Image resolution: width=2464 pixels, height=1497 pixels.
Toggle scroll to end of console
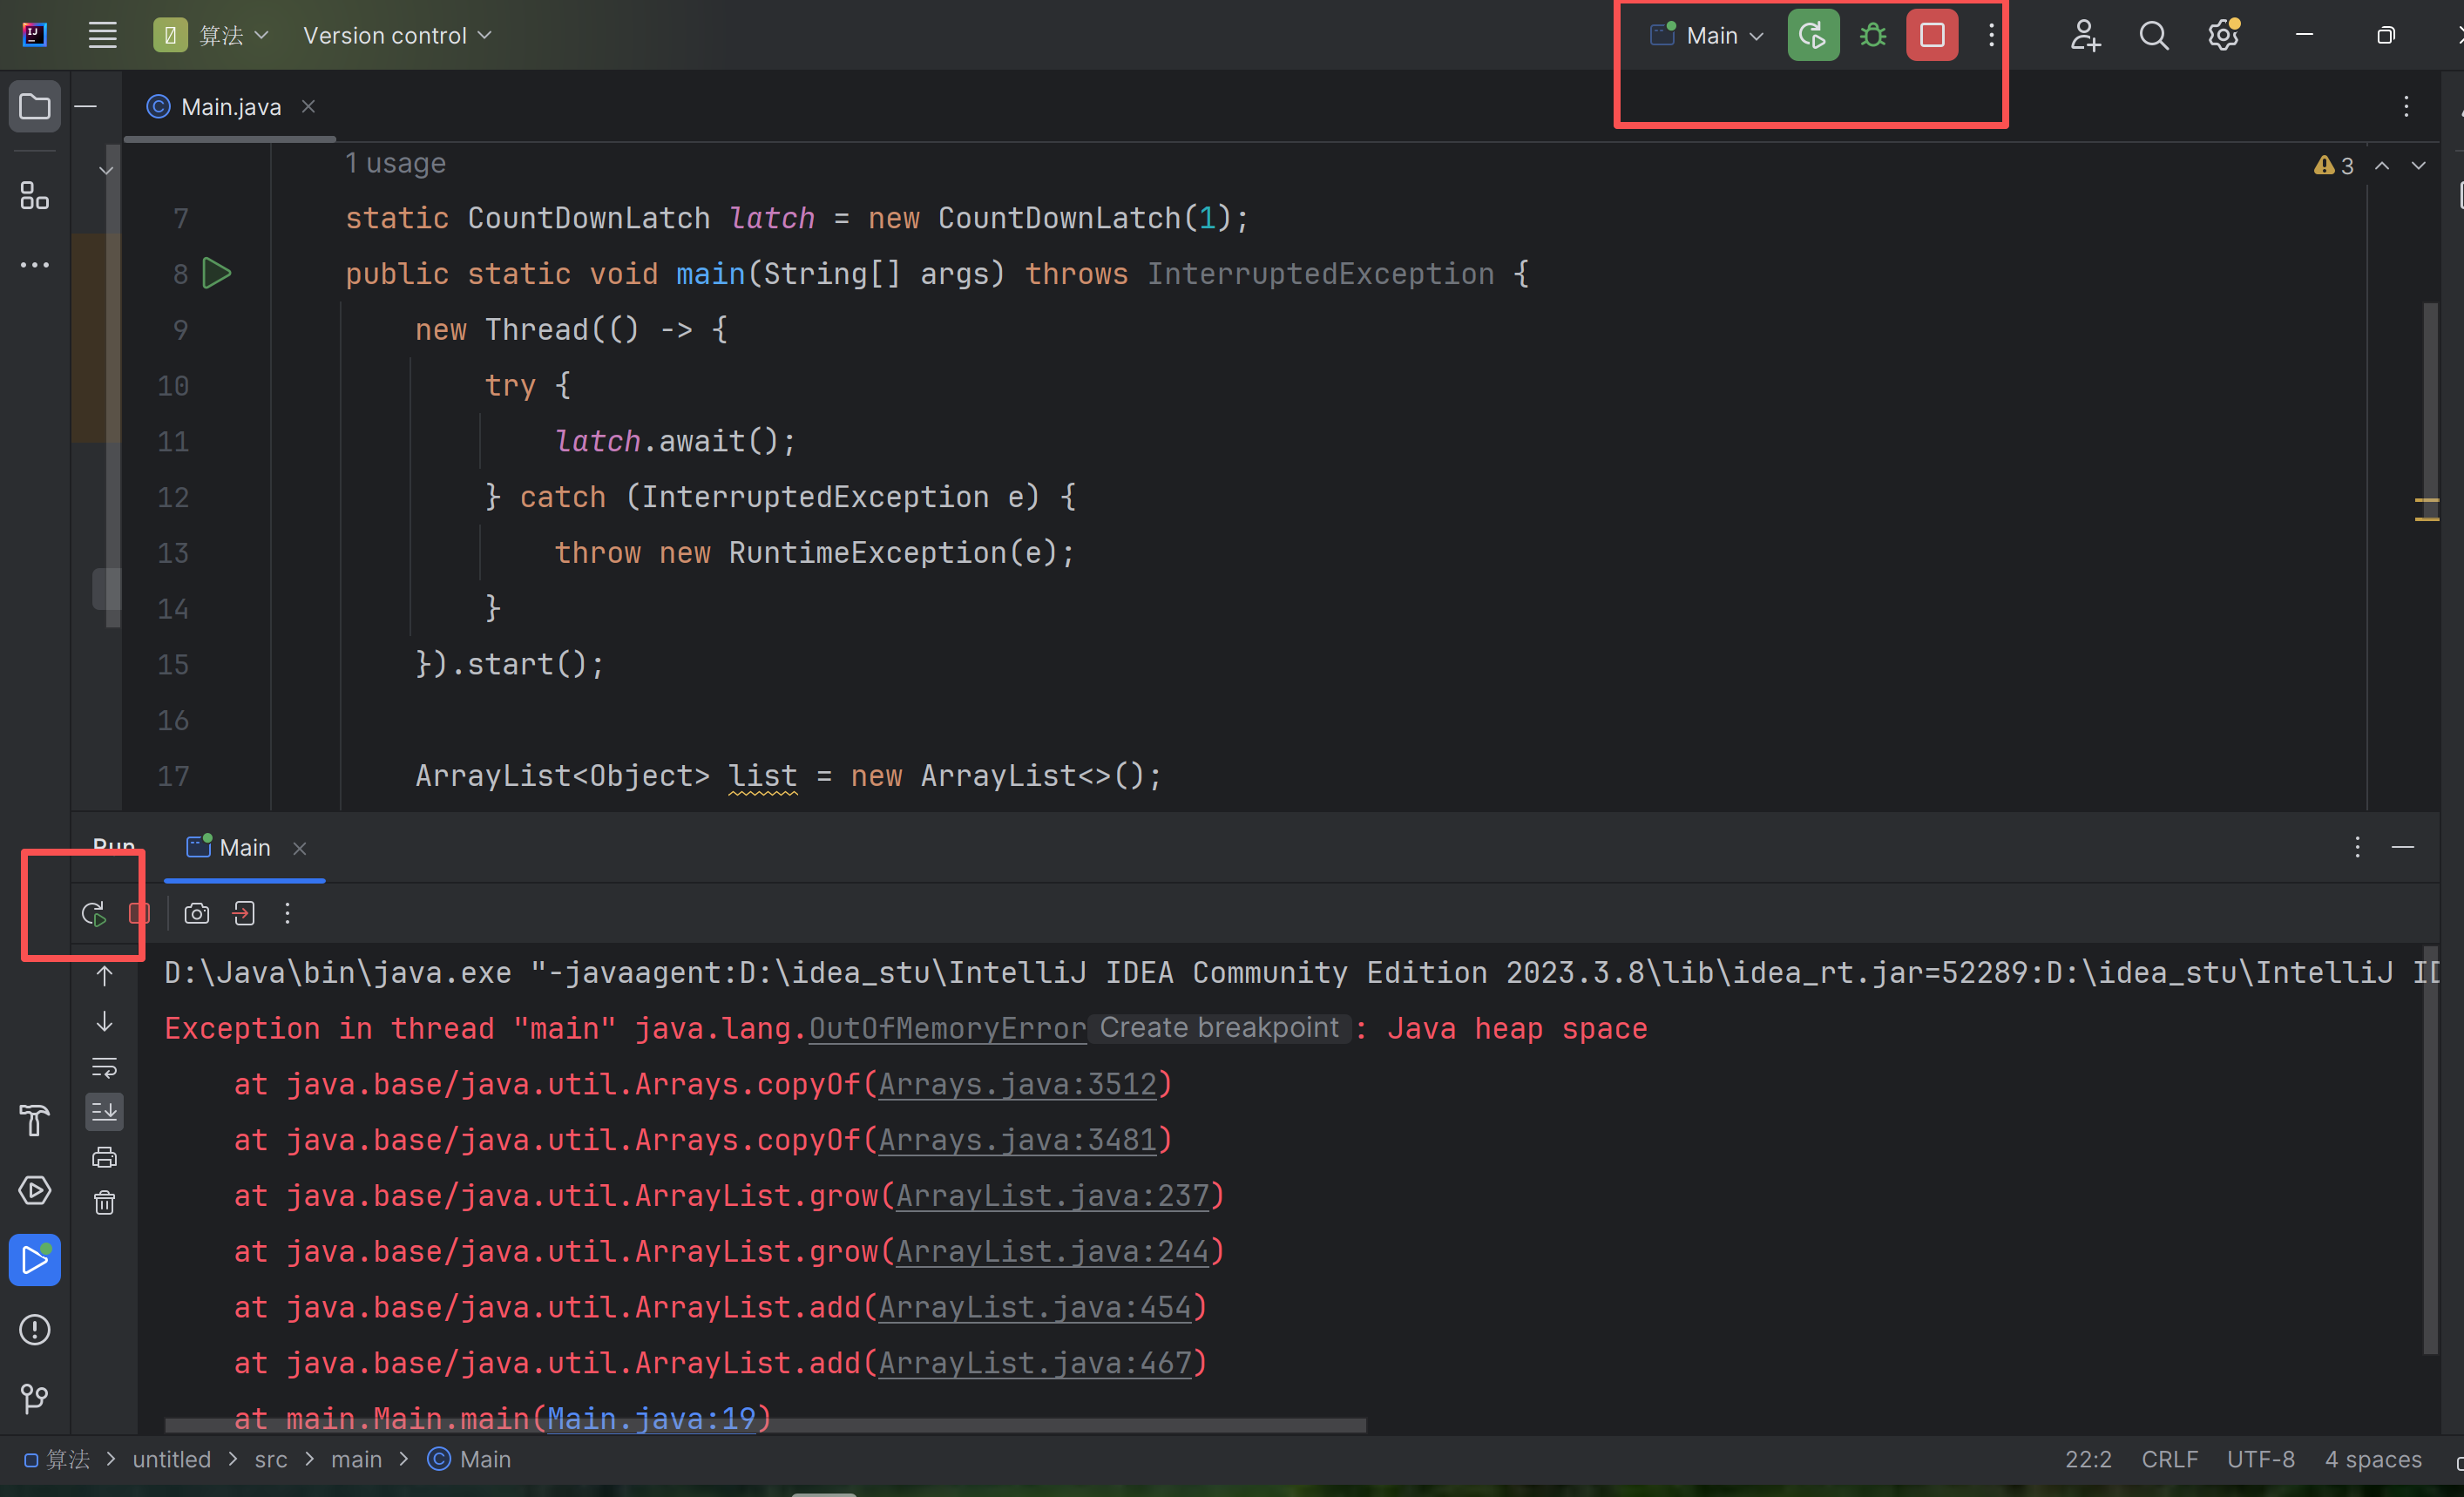tap(104, 1111)
